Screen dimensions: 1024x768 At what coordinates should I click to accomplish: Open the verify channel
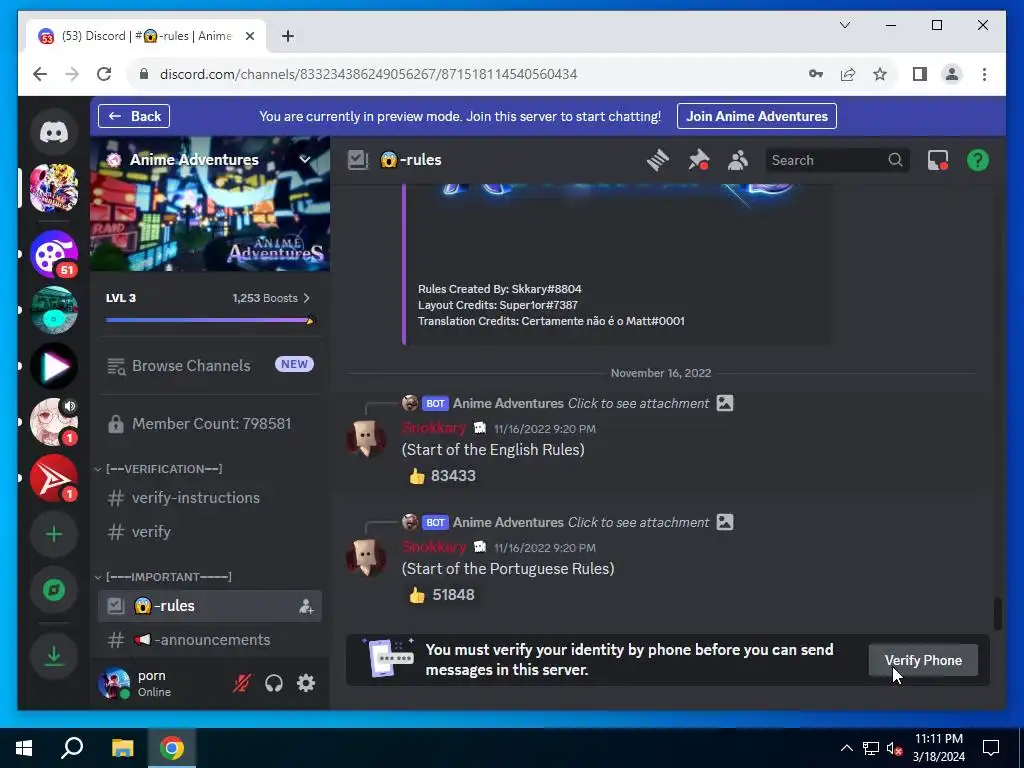coord(210,532)
